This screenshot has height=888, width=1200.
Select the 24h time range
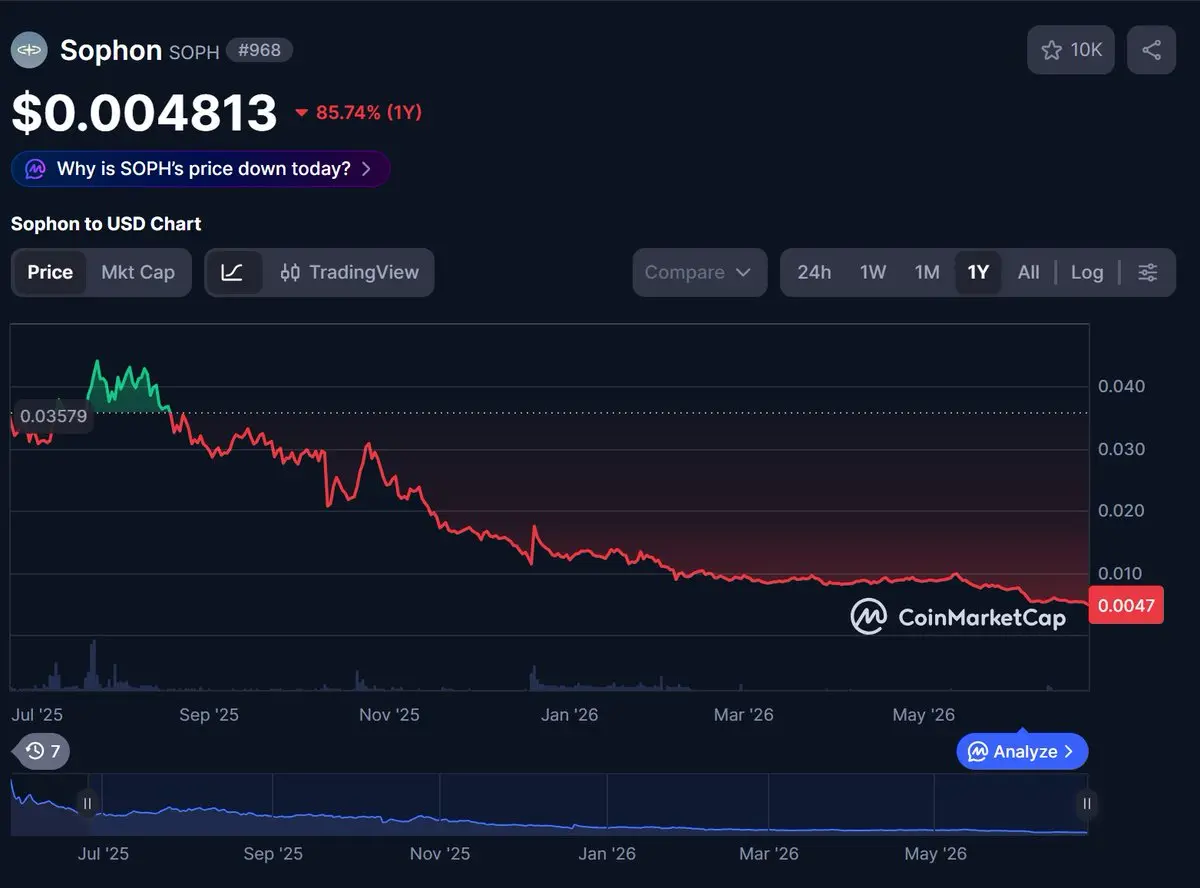click(814, 272)
